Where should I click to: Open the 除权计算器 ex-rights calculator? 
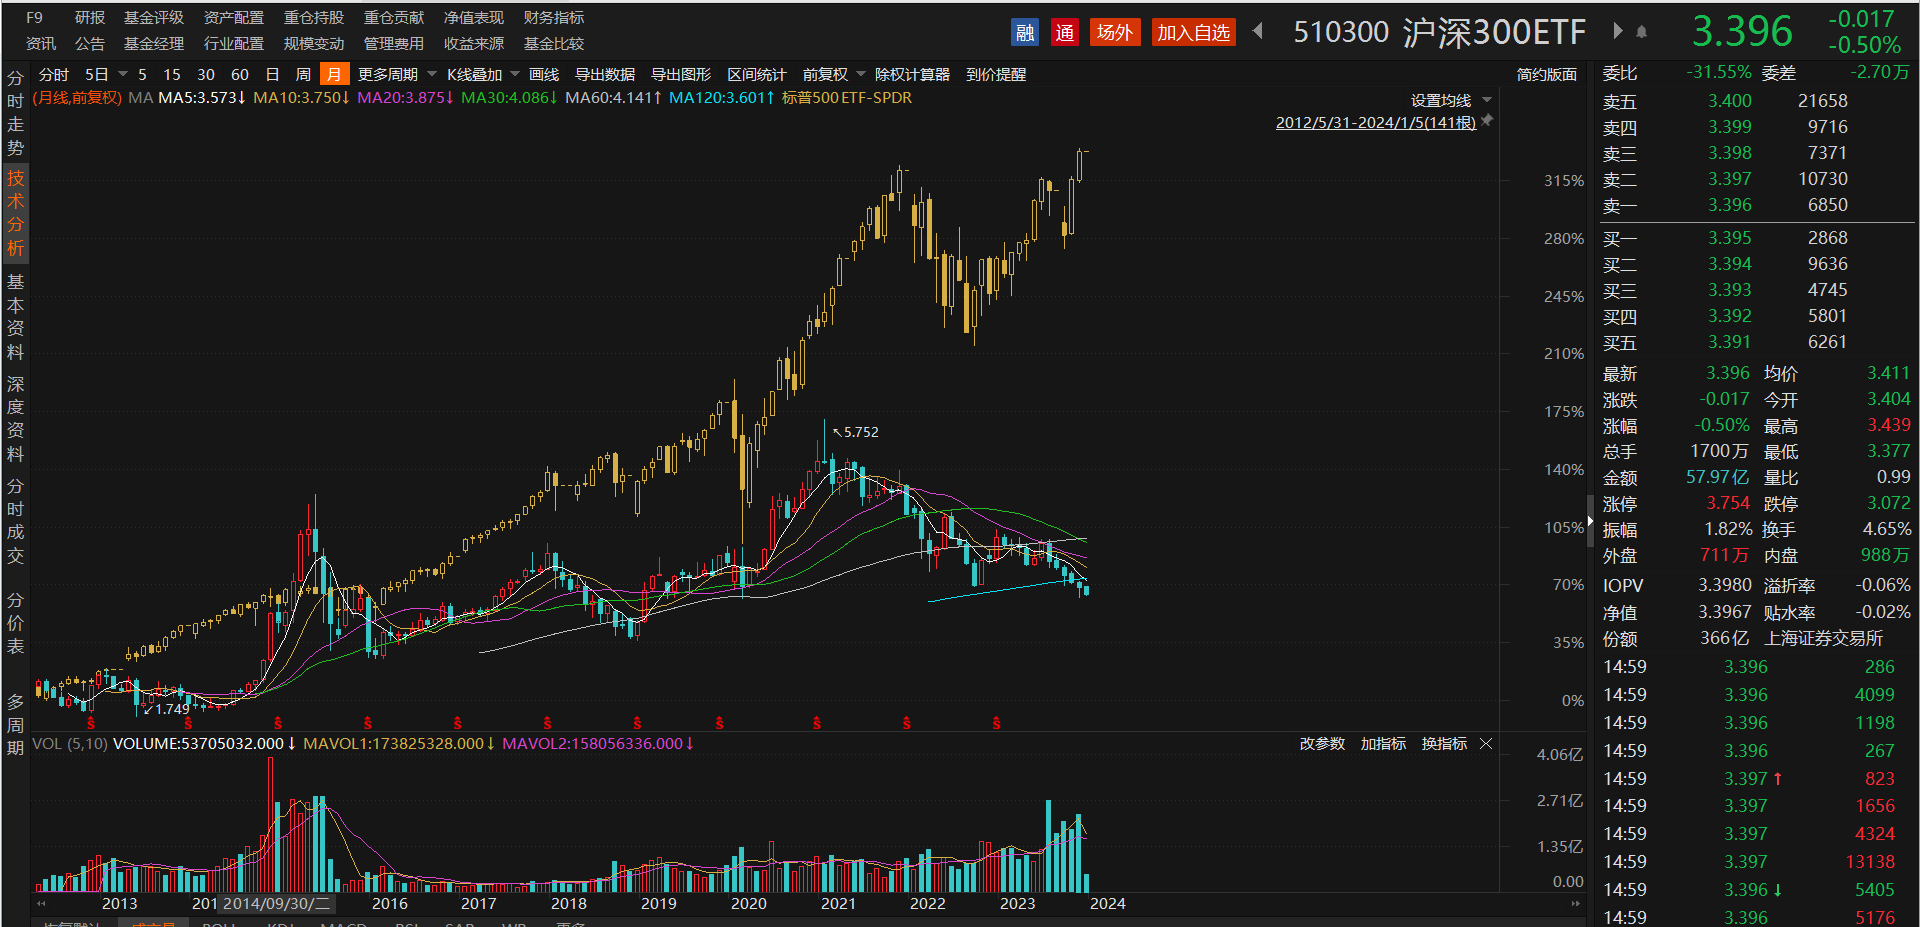point(912,75)
